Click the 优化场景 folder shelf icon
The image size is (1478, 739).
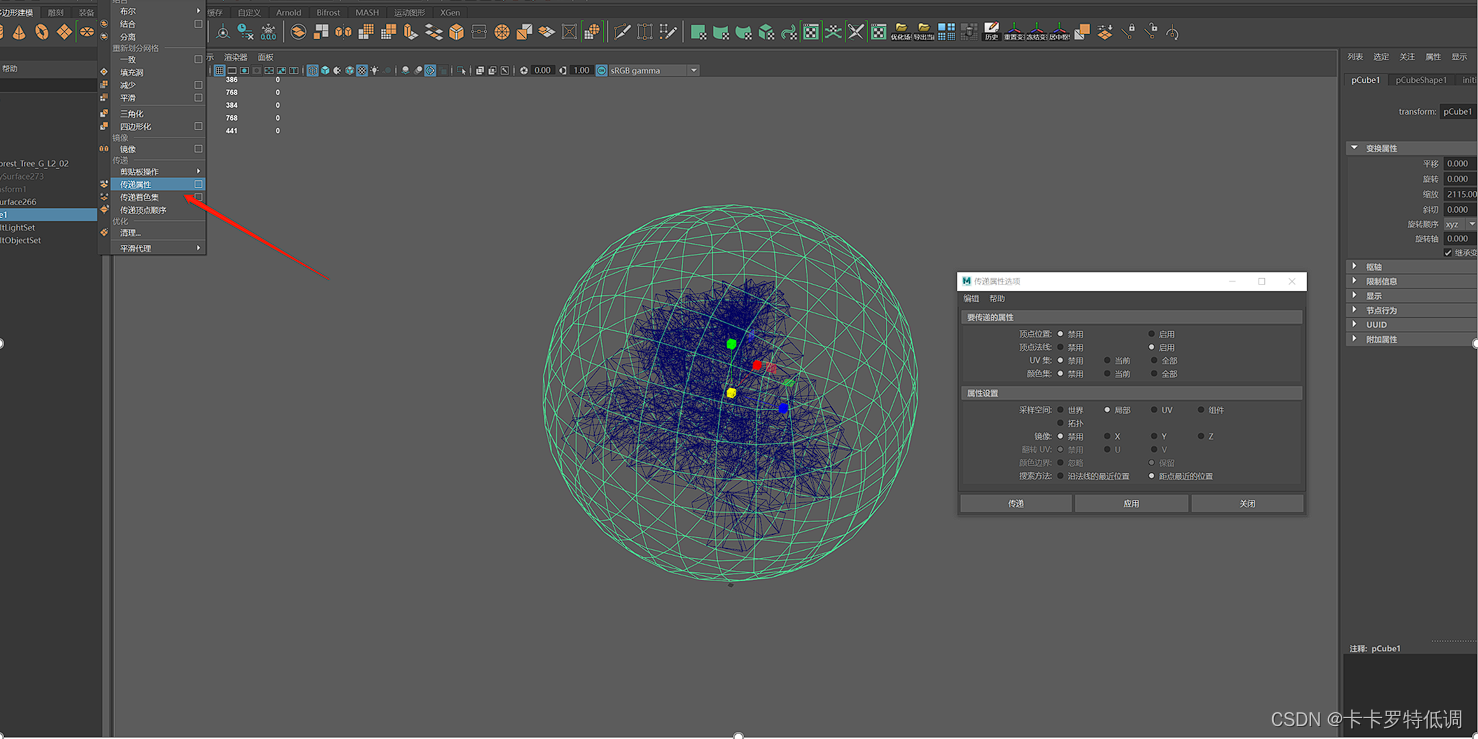(x=900, y=31)
